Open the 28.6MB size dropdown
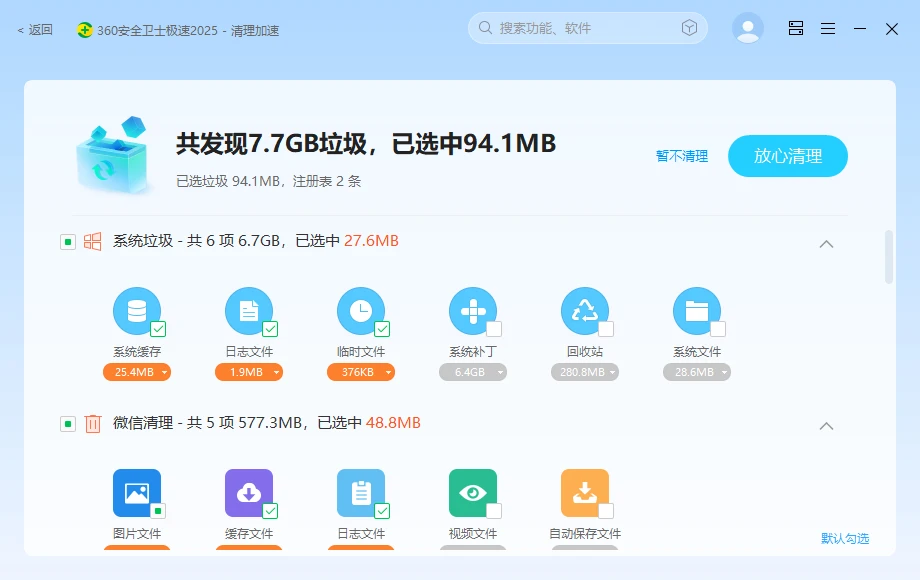920x580 pixels. click(697, 372)
